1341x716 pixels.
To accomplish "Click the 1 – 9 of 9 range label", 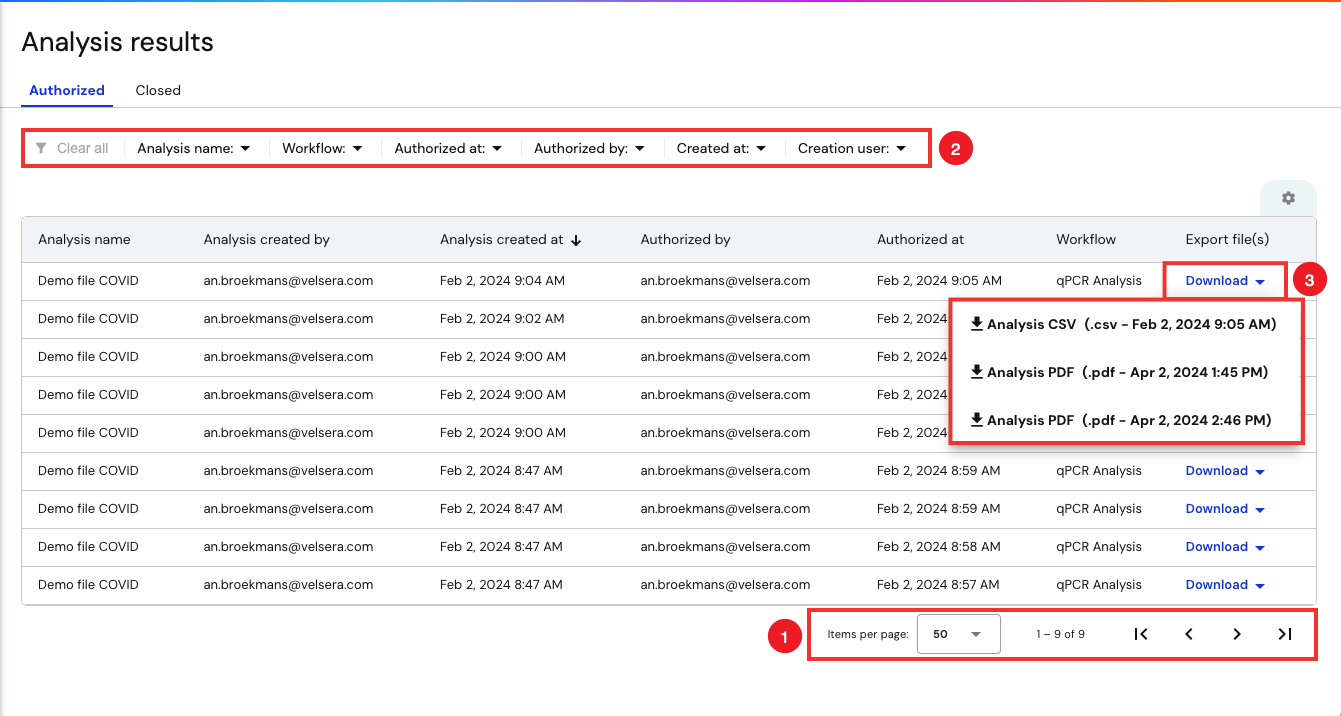I will coord(1060,634).
